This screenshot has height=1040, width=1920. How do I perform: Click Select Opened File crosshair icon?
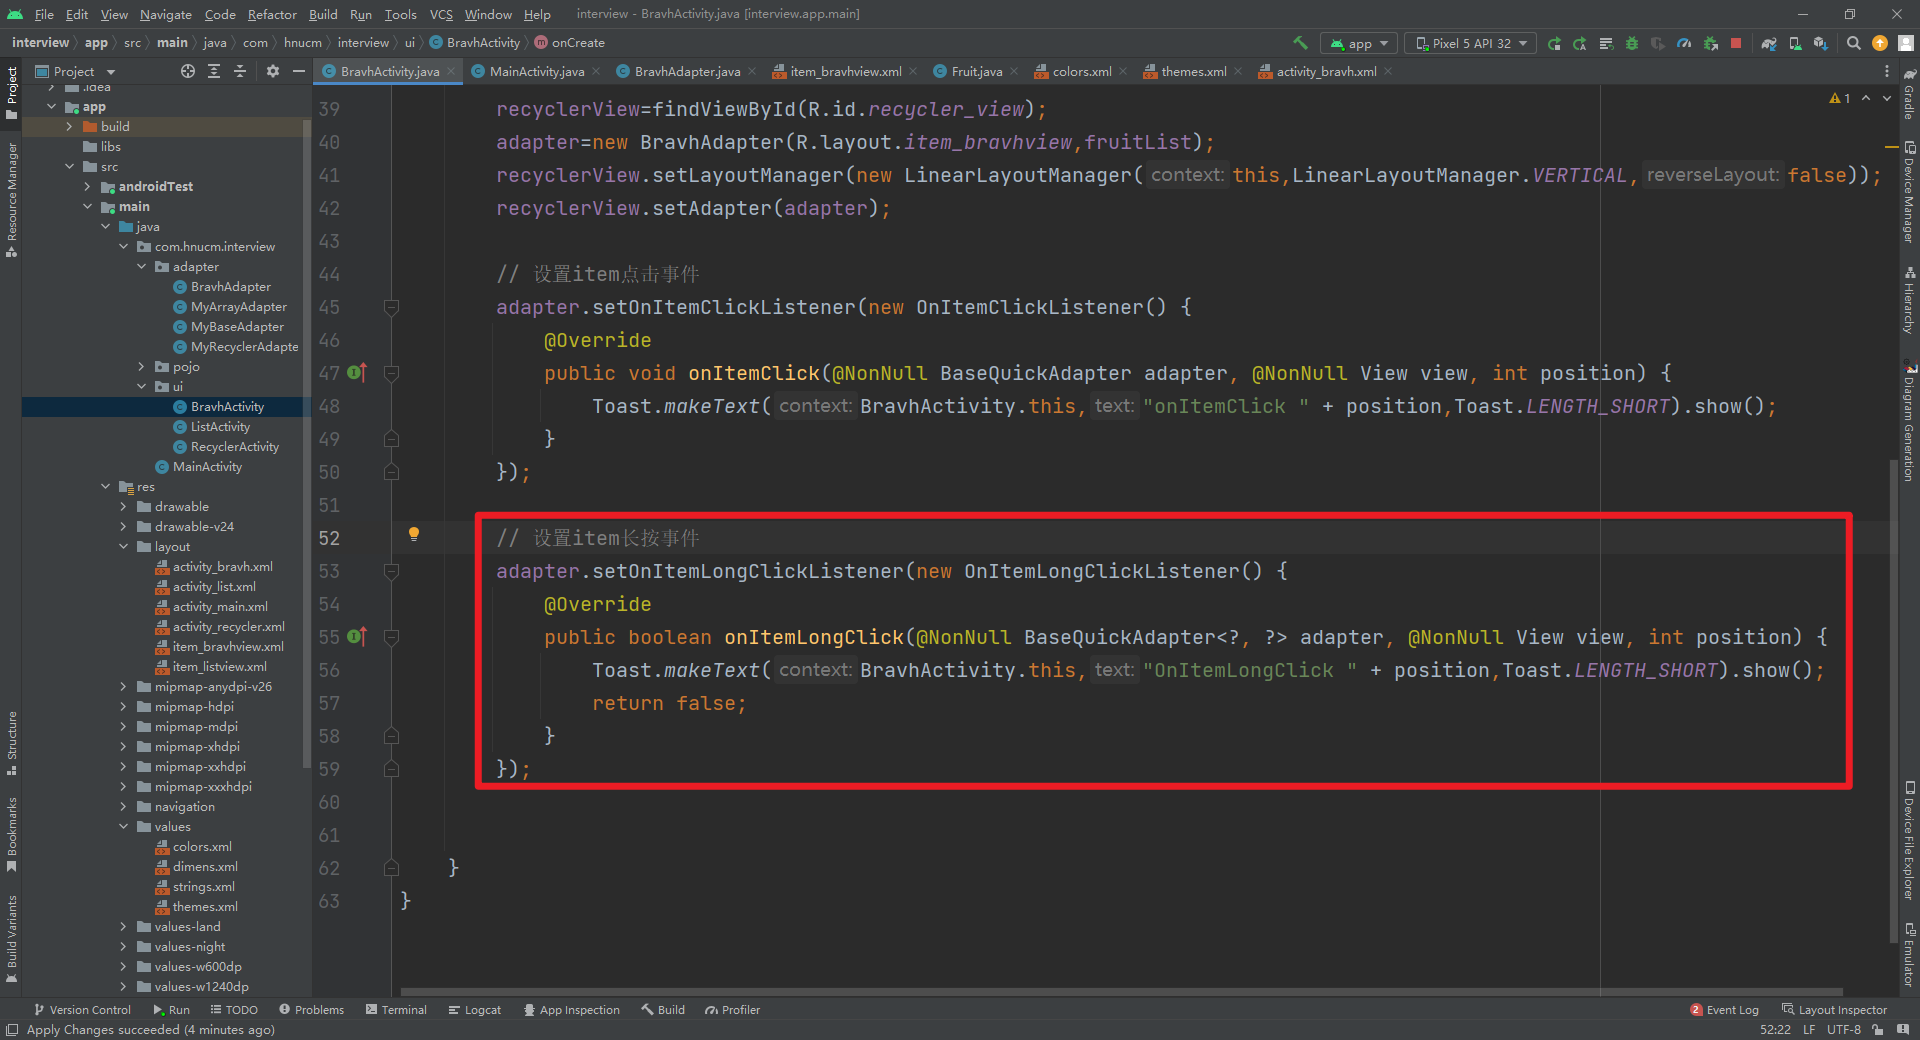[x=188, y=71]
